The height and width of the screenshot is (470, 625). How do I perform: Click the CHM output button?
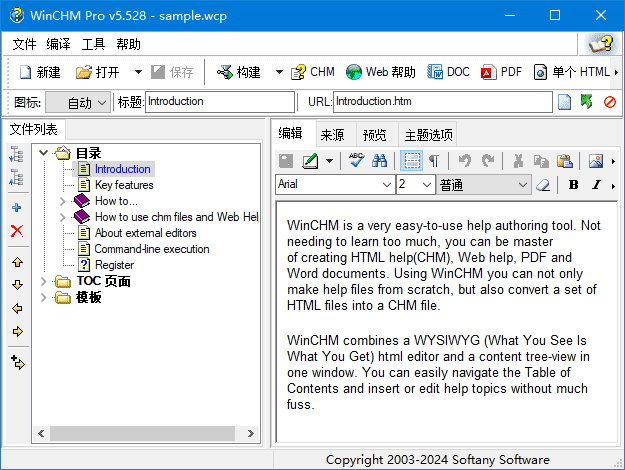(x=313, y=72)
